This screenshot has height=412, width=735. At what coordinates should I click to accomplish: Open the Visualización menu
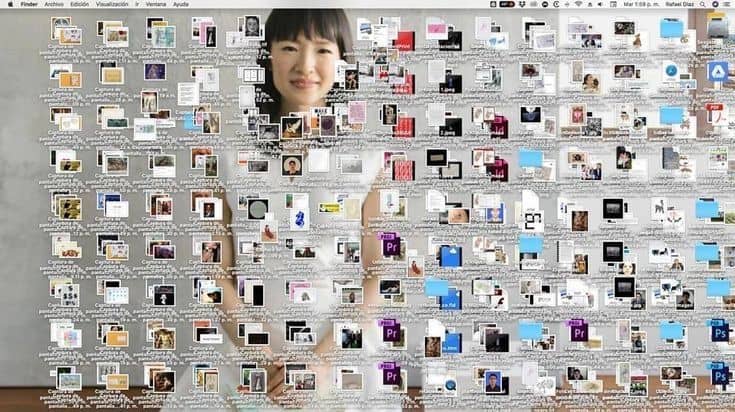click(112, 4)
